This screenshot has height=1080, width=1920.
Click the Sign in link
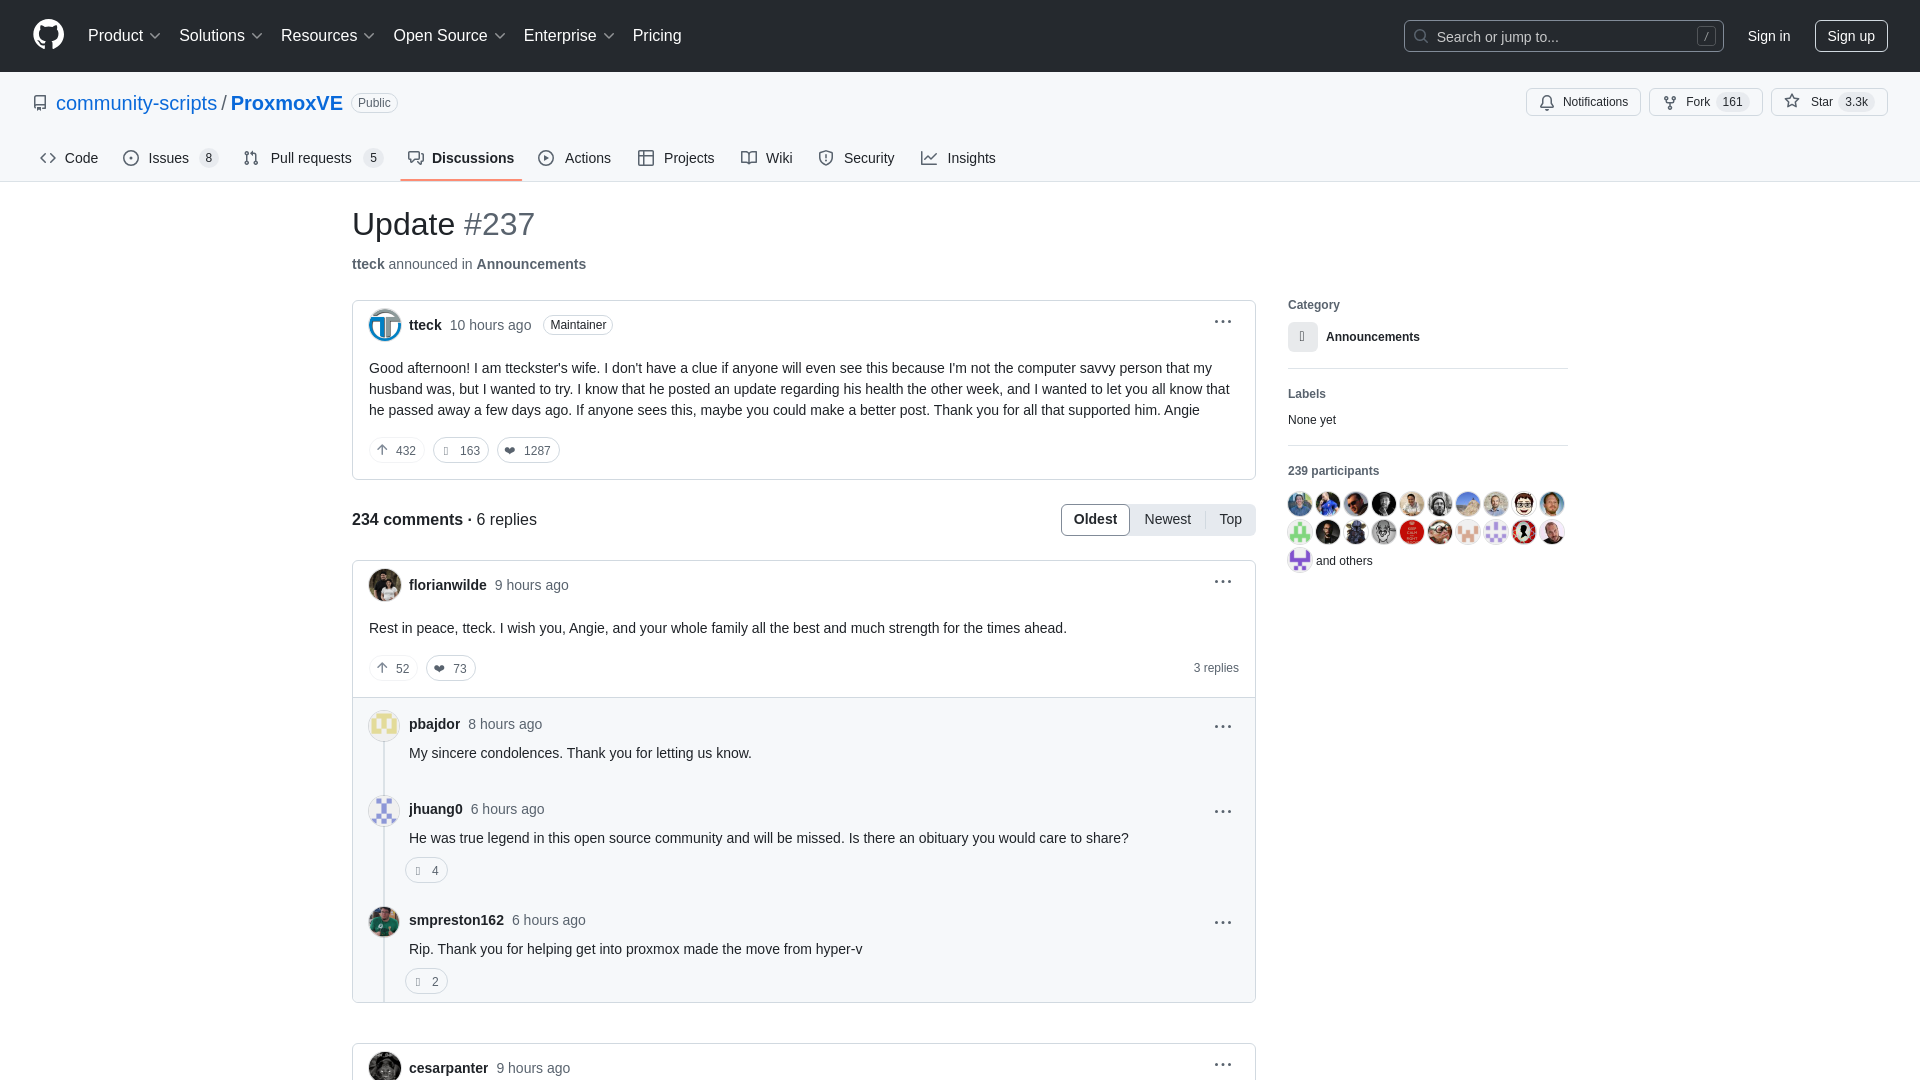(x=1768, y=36)
